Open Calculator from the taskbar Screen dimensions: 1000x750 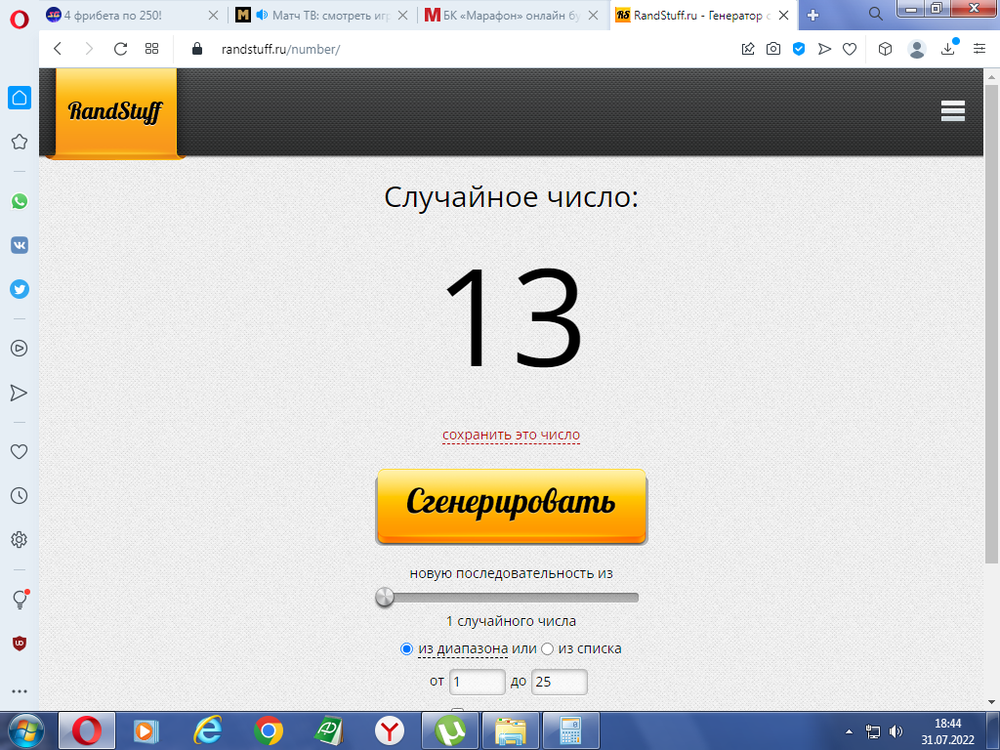click(571, 731)
